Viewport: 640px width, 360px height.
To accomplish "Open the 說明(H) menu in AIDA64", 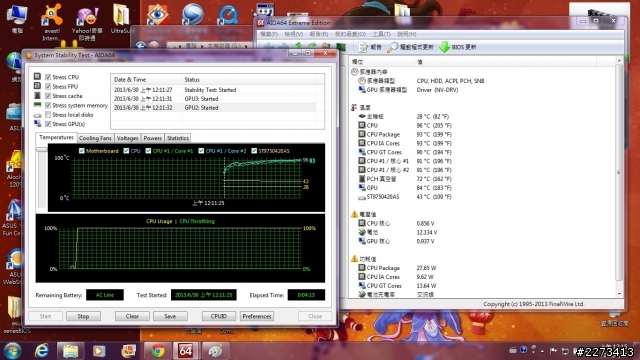I will pyautogui.click(x=407, y=34).
